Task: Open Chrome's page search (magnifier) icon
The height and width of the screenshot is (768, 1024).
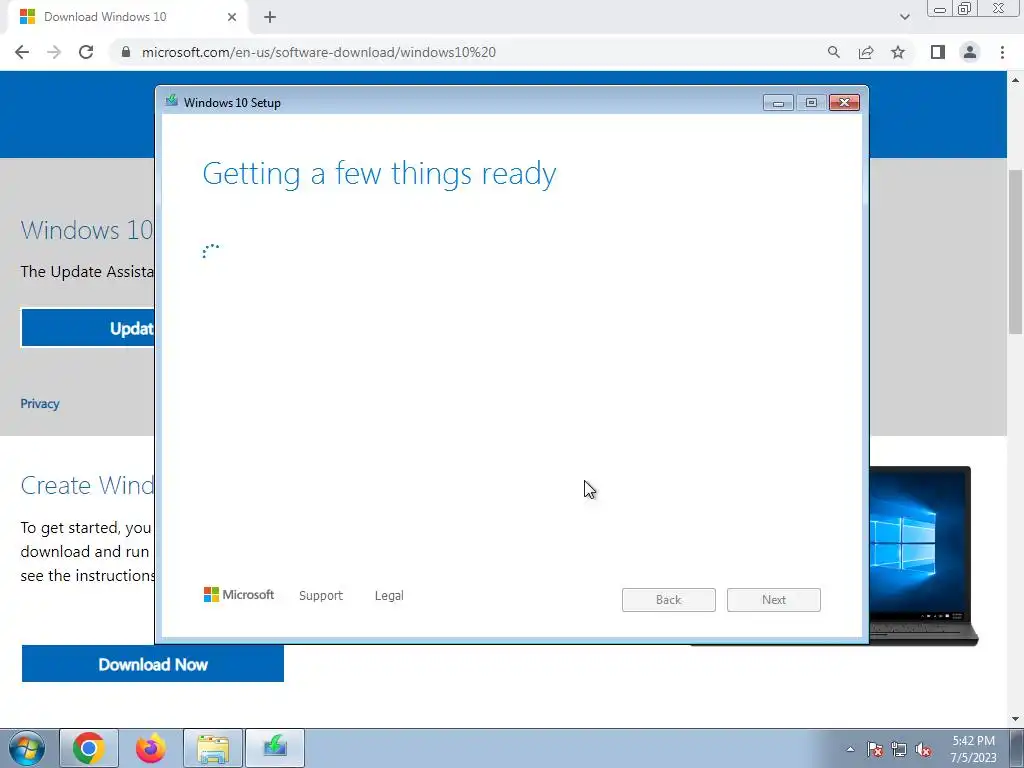Action: point(833,52)
